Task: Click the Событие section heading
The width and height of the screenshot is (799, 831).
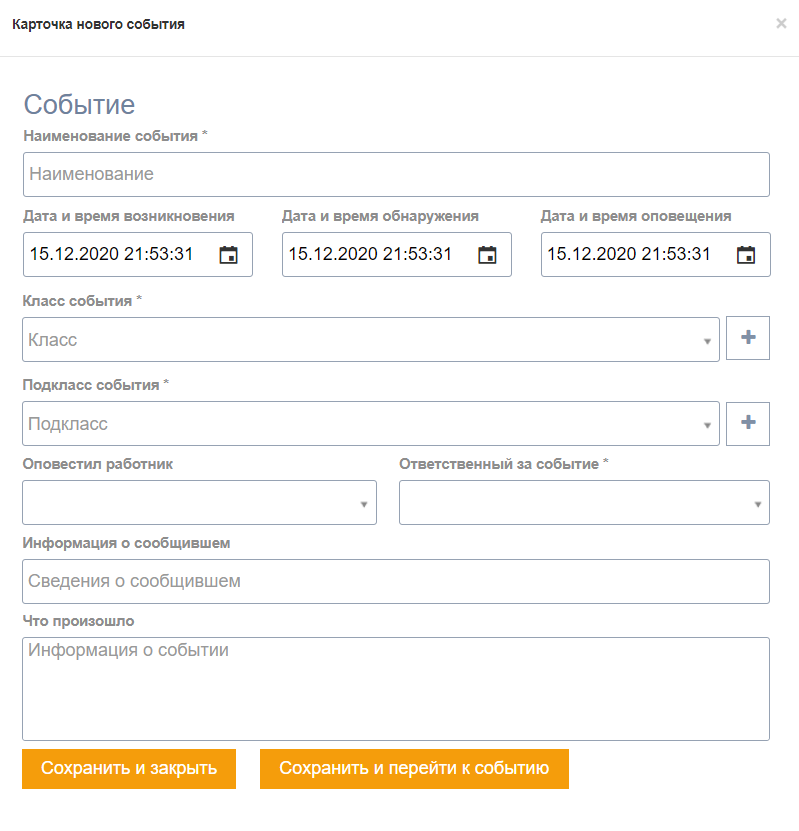Action: pos(79,105)
